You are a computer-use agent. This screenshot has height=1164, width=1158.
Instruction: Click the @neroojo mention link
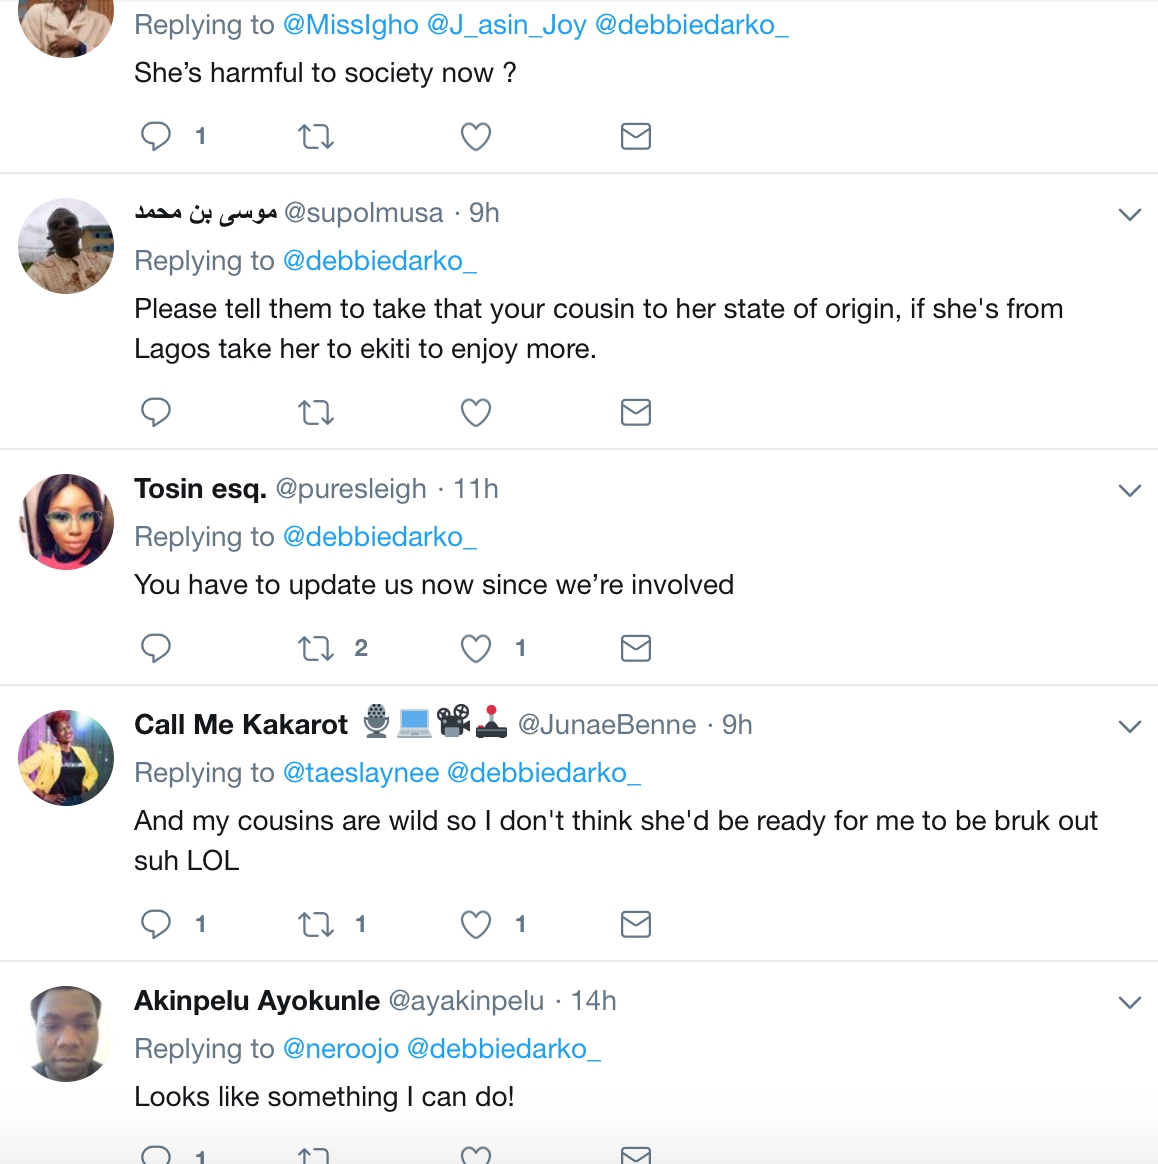click(341, 1049)
